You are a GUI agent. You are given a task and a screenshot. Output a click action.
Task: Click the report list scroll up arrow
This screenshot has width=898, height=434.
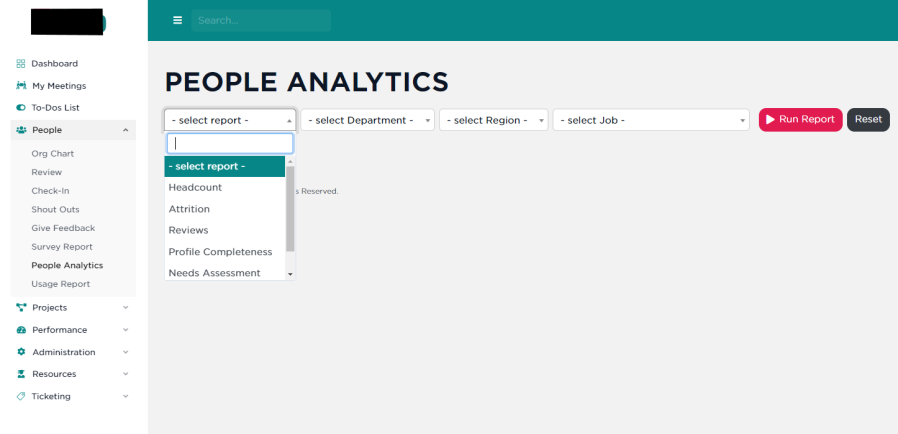[x=290, y=161]
